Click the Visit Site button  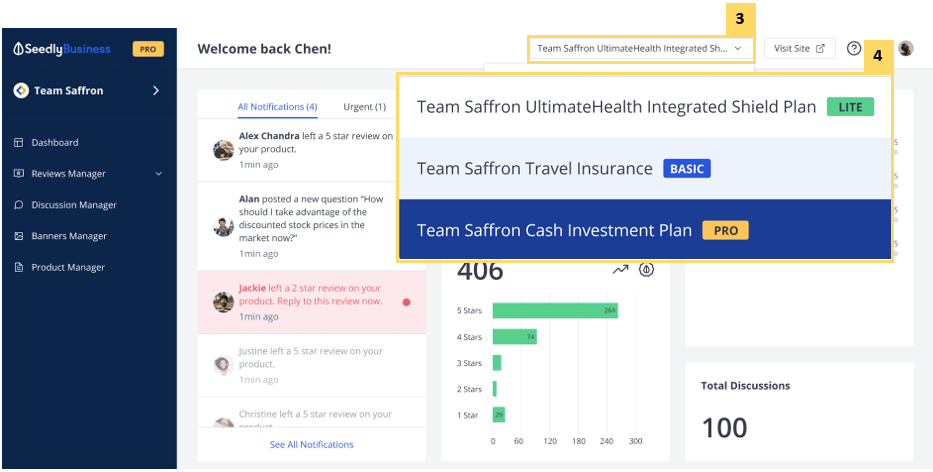(x=799, y=48)
